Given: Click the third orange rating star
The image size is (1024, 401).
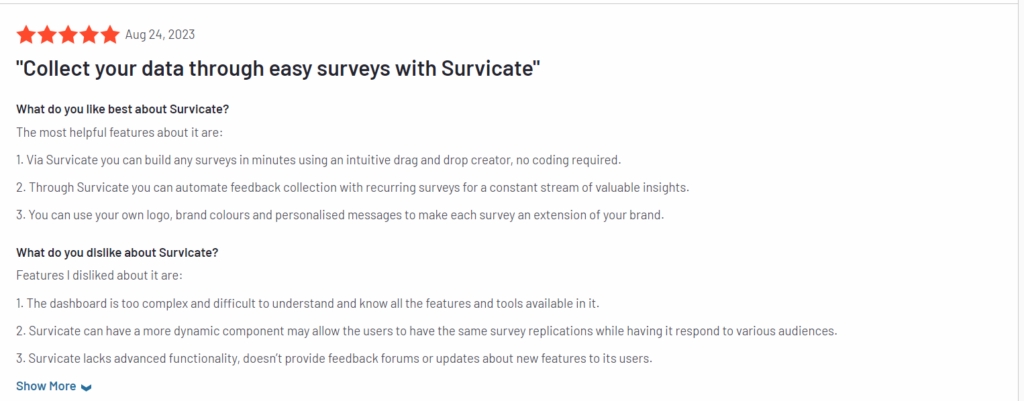Looking at the screenshot, I should pyautogui.click(x=68, y=35).
